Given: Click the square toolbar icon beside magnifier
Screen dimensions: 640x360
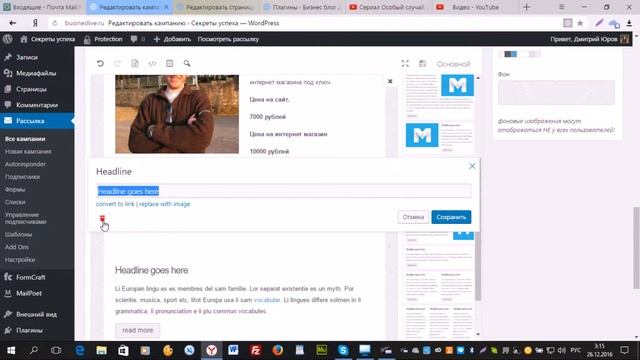Looking at the screenshot, I should coord(169,63).
